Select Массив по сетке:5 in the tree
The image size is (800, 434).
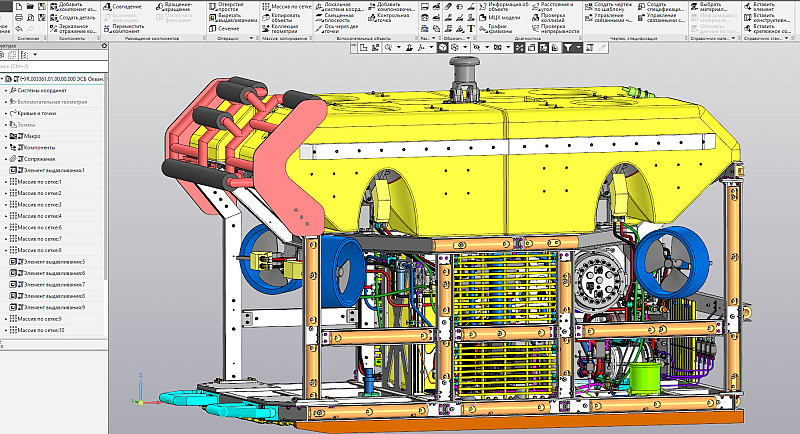(x=38, y=227)
